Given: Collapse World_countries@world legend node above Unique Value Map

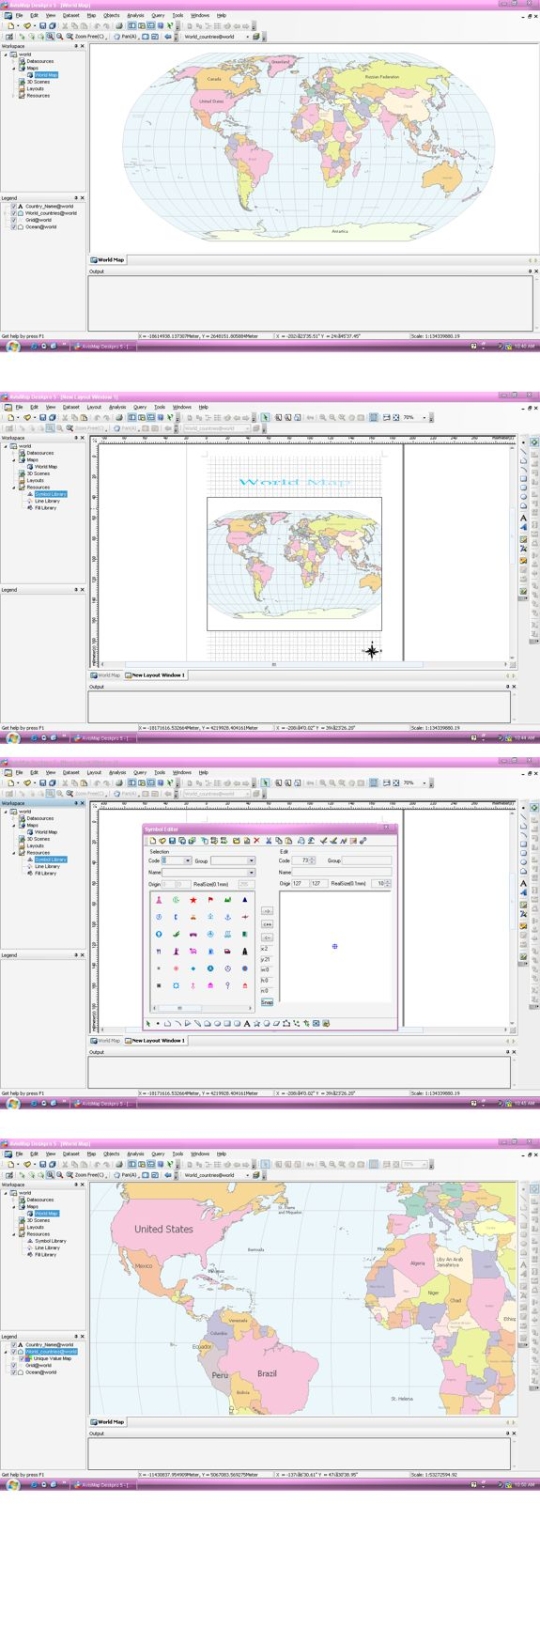Looking at the screenshot, I should [x=8, y=1352].
